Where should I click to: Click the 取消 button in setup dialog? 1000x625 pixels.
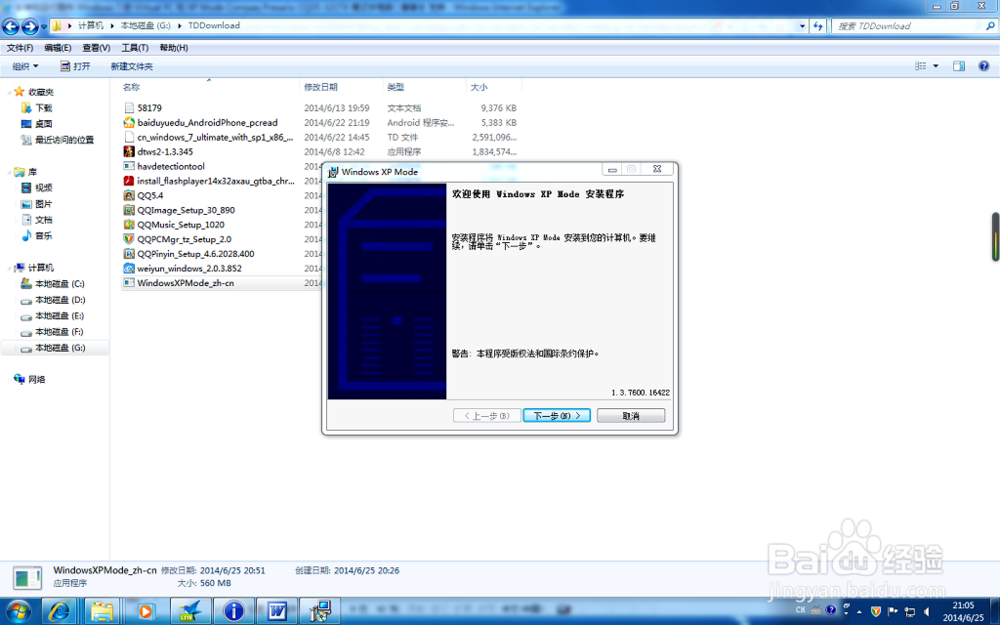pos(631,416)
